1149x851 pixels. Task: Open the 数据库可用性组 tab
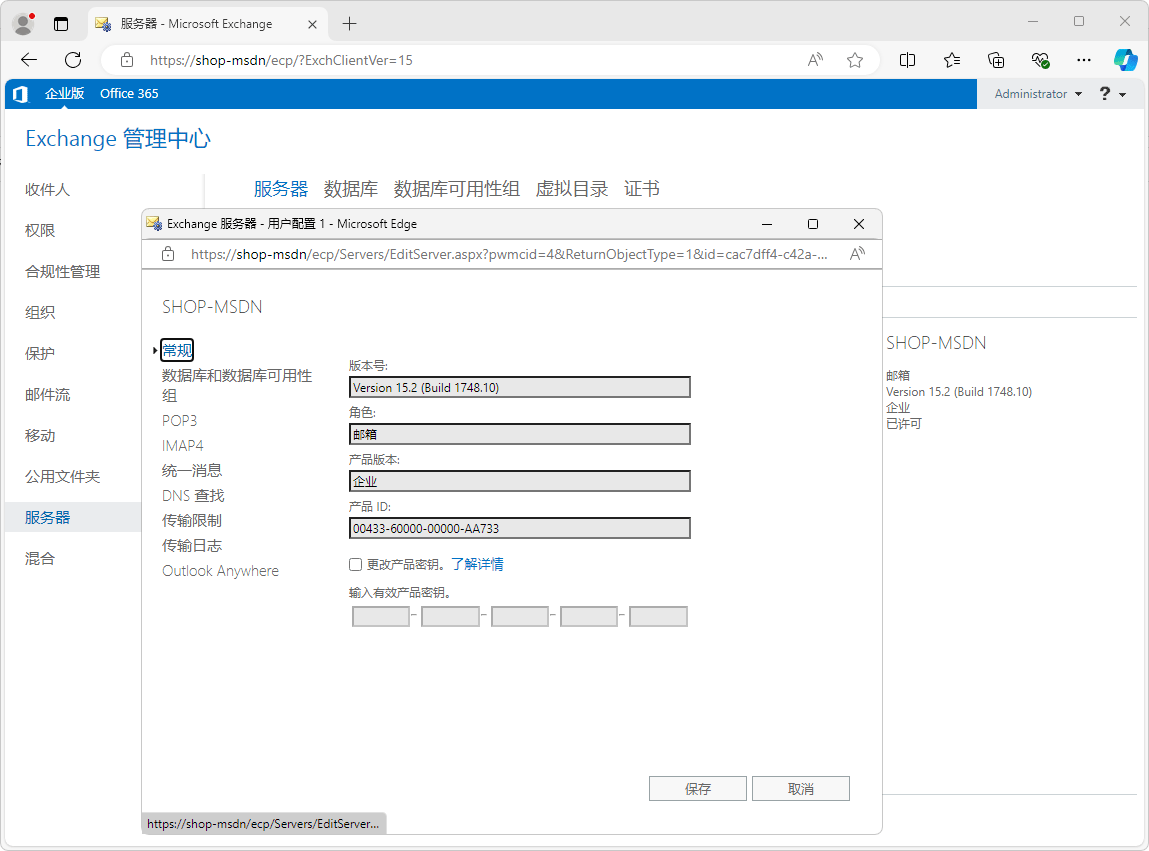pos(457,189)
